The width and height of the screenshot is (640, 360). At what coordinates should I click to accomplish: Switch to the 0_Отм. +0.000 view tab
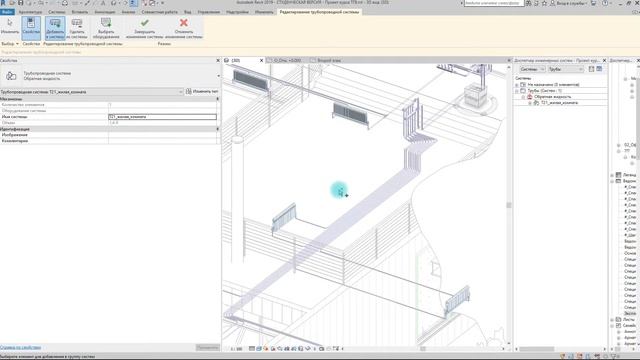287,60
